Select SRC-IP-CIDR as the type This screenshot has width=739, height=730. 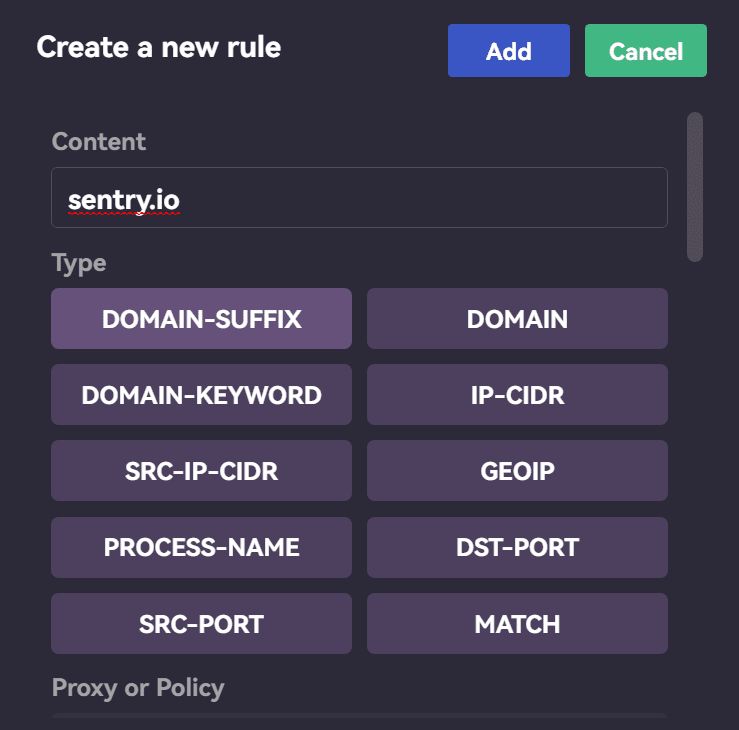201,470
